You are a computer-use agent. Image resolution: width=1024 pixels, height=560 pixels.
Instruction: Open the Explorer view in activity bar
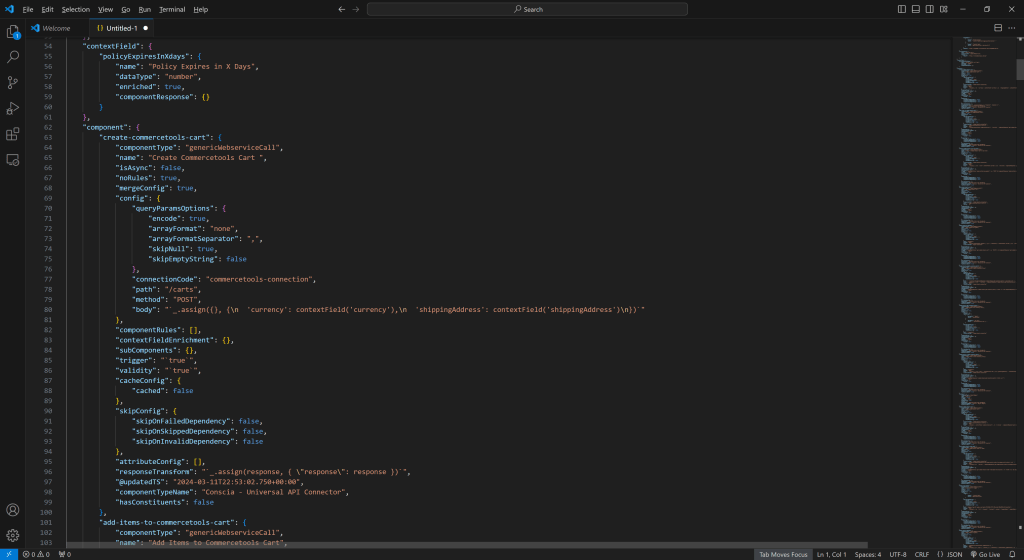click(12, 31)
